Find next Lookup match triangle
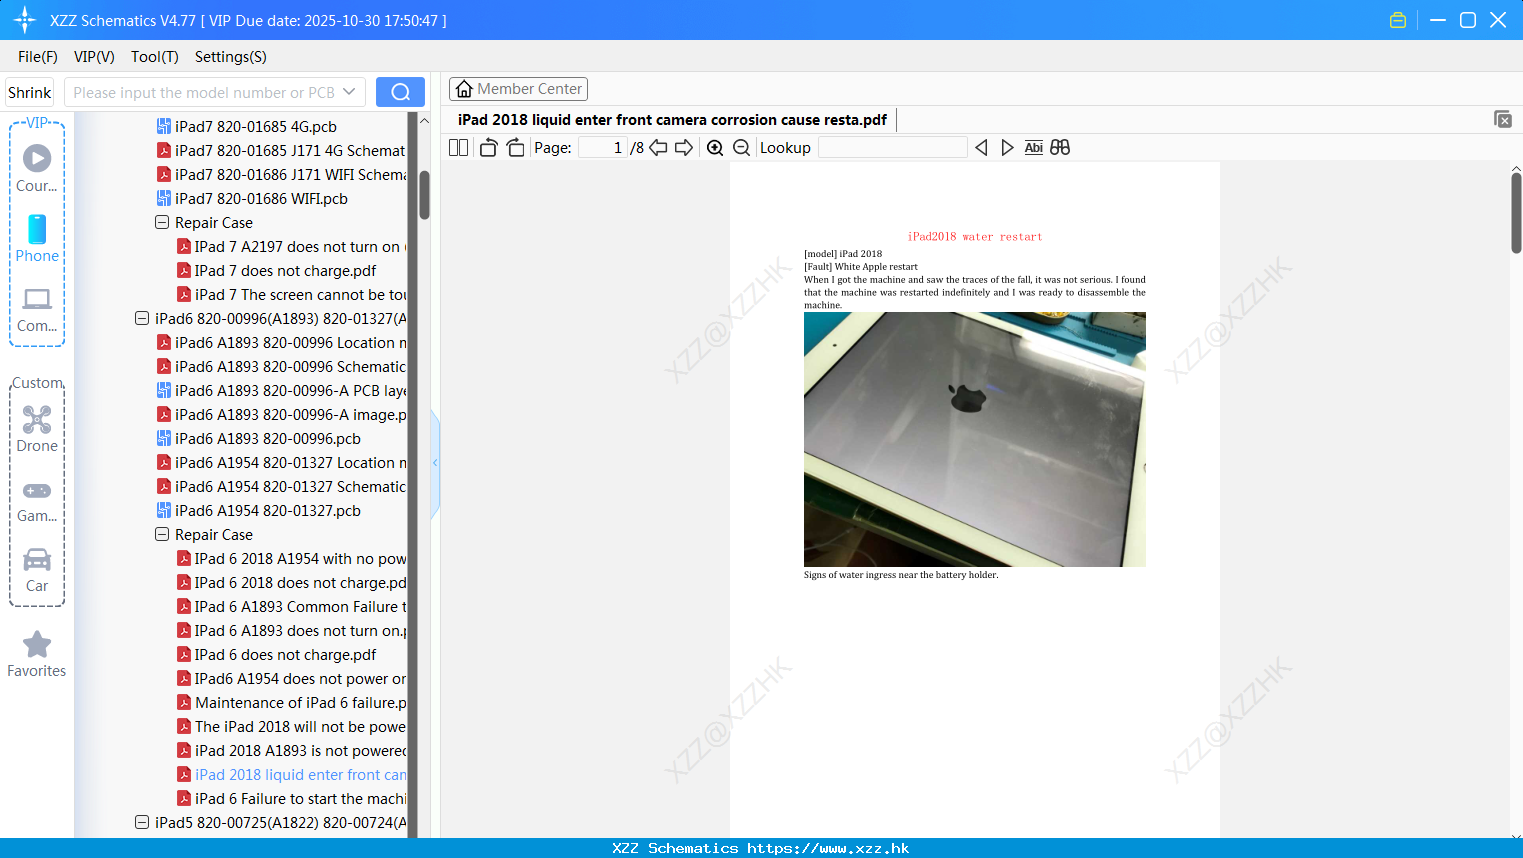Image resolution: width=1523 pixels, height=858 pixels. (1007, 148)
